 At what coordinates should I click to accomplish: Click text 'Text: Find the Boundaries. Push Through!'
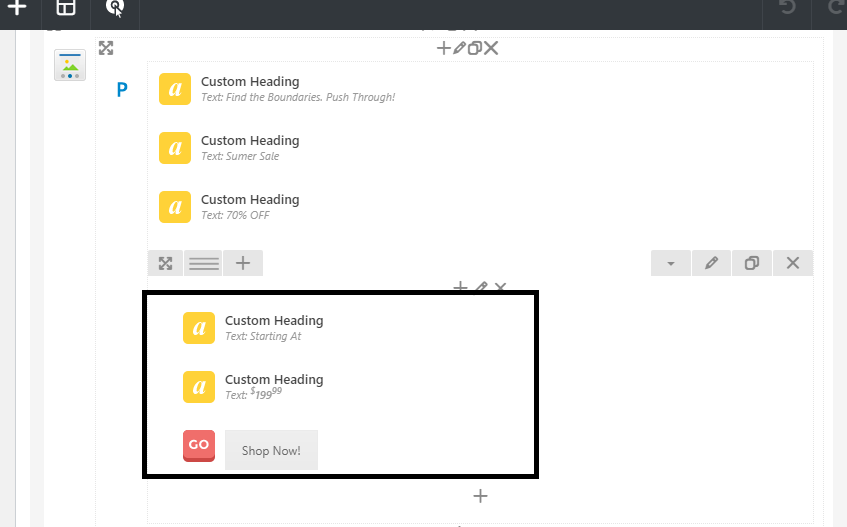(x=298, y=97)
